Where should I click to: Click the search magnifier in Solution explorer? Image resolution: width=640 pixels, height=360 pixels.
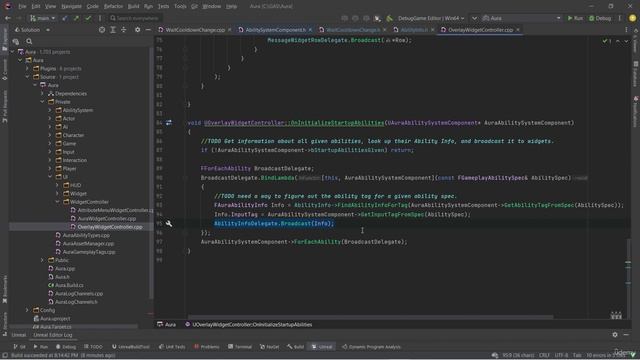tap(29, 41)
